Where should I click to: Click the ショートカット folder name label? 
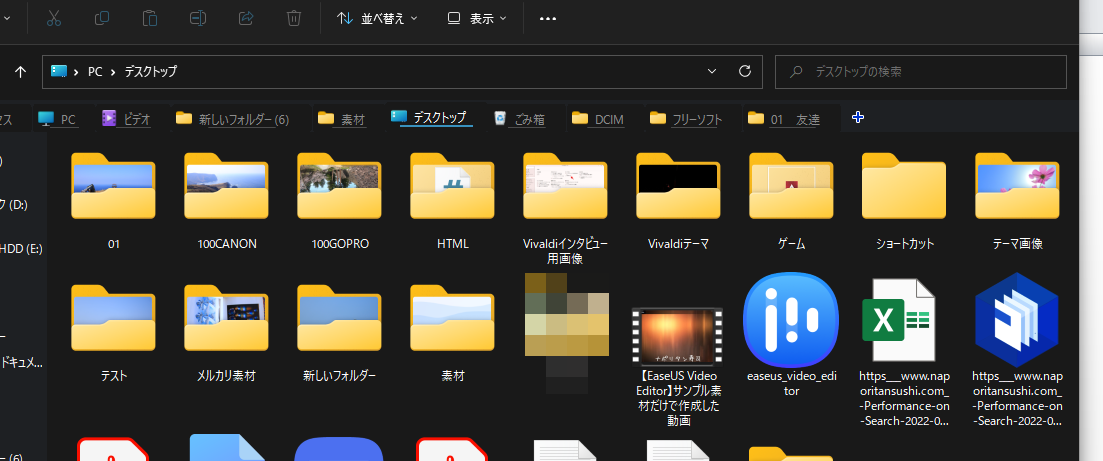[x=905, y=244]
